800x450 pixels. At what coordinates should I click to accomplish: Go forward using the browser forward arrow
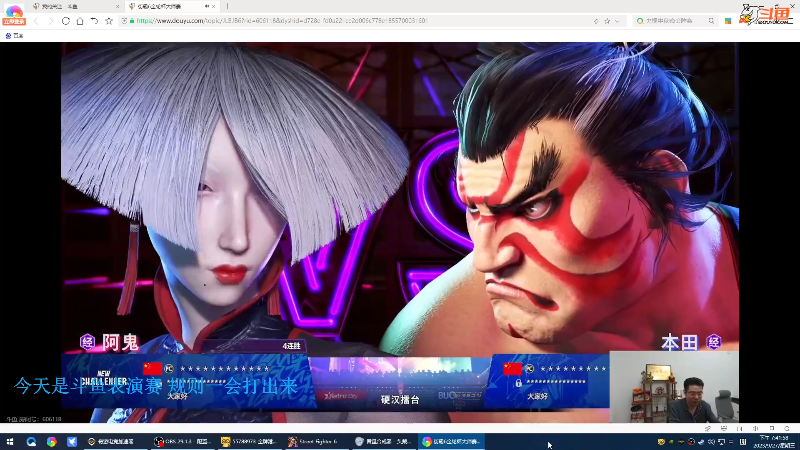click(x=51, y=21)
